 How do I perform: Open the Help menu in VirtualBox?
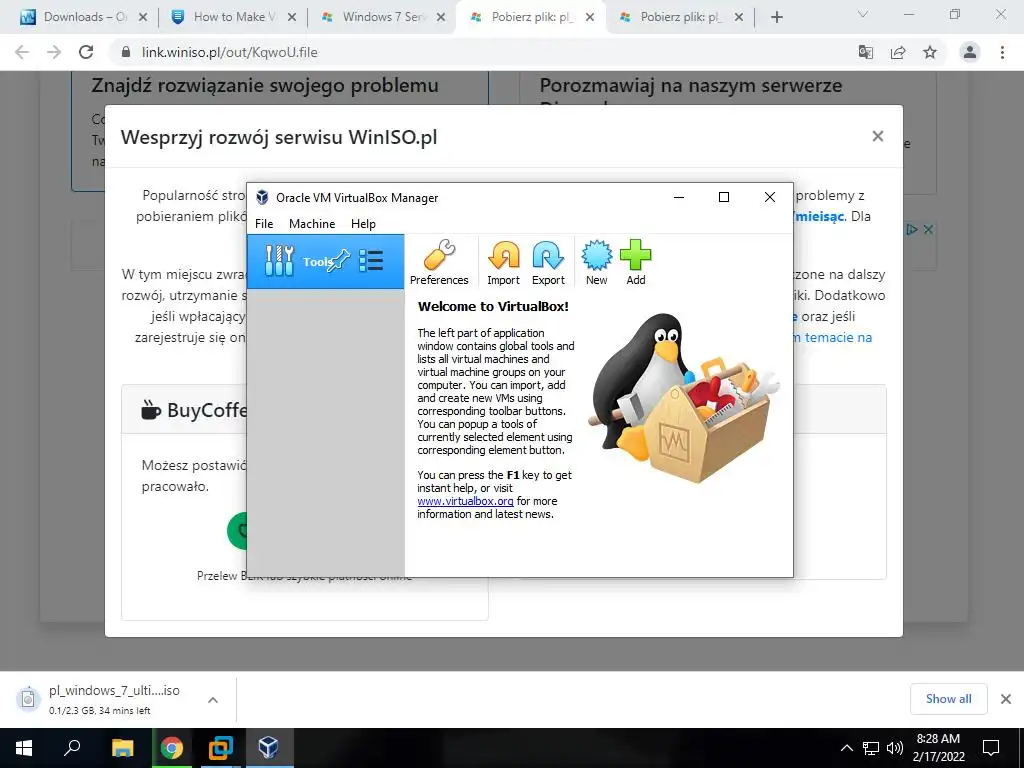click(x=363, y=223)
